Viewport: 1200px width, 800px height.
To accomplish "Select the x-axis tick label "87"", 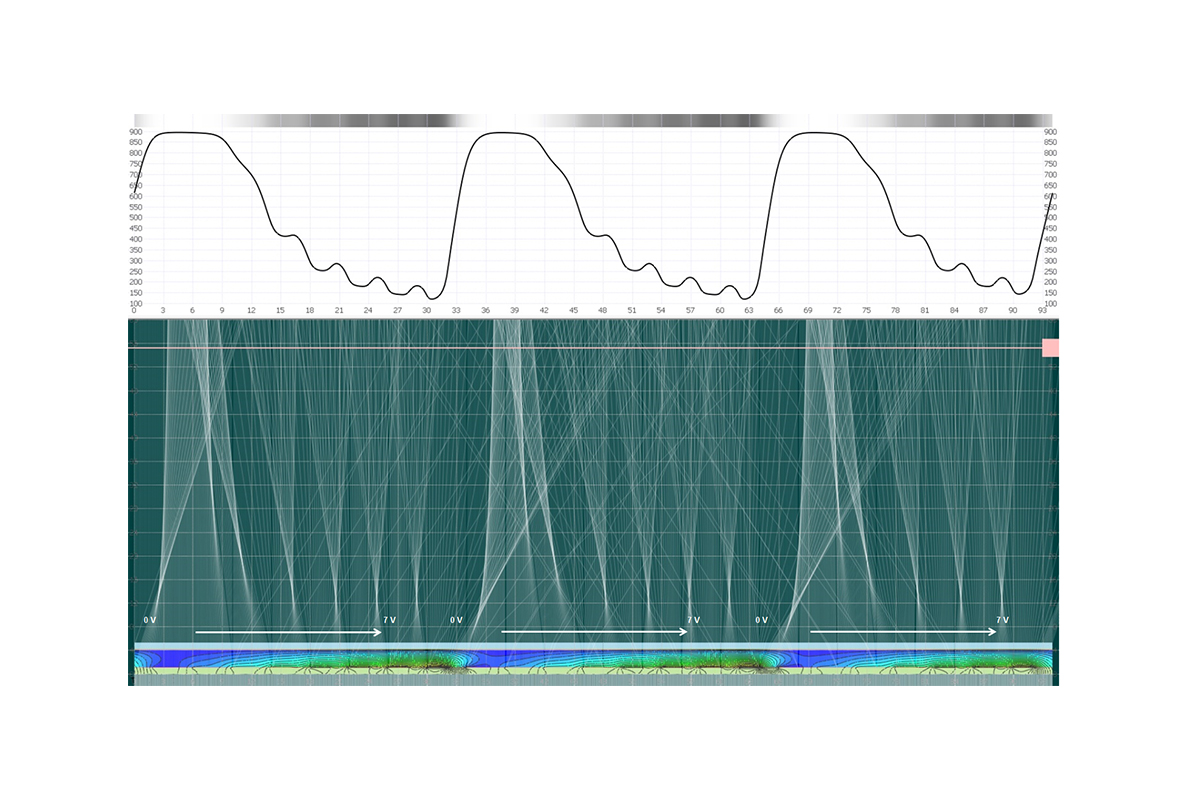I will pyautogui.click(x=984, y=311).
